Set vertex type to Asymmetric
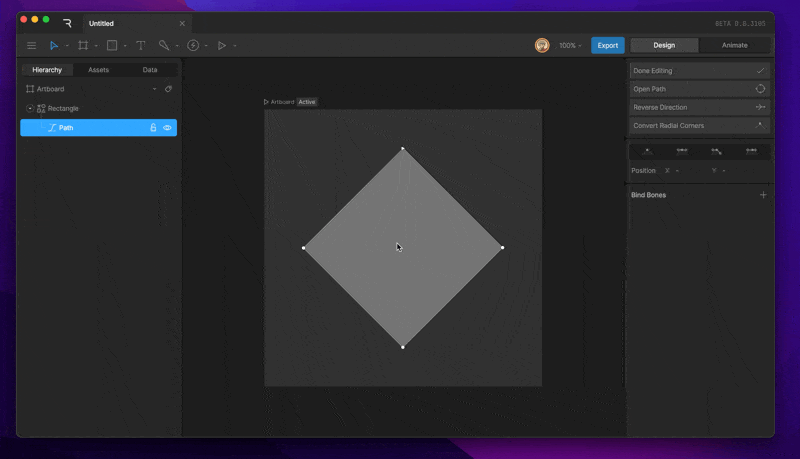 click(x=751, y=151)
